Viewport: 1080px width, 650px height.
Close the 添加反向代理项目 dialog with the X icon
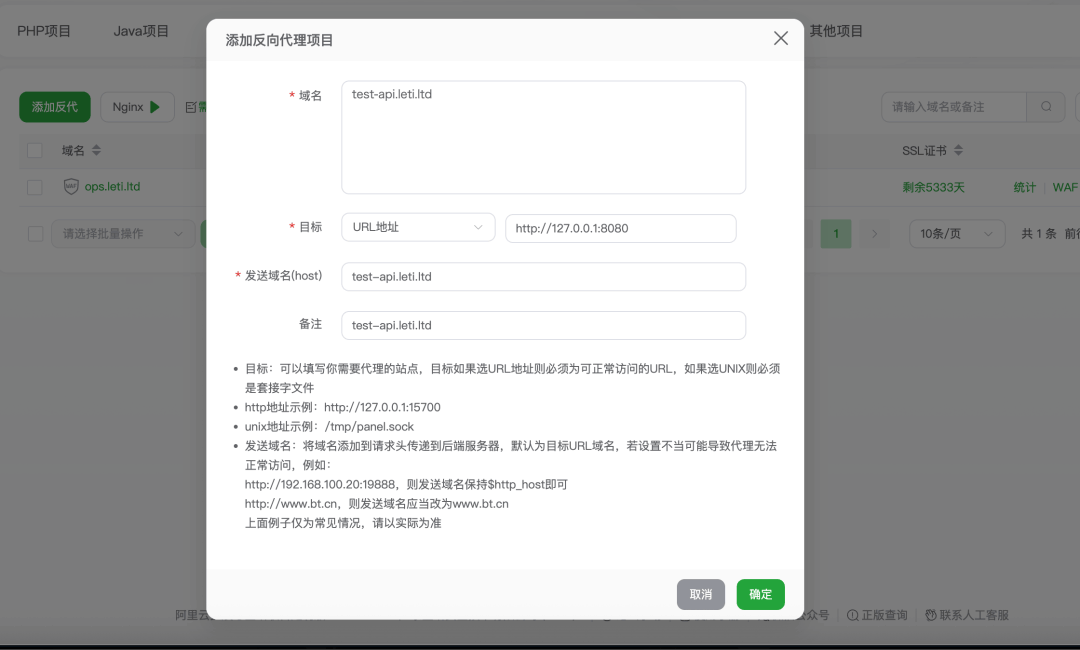point(781,38)
